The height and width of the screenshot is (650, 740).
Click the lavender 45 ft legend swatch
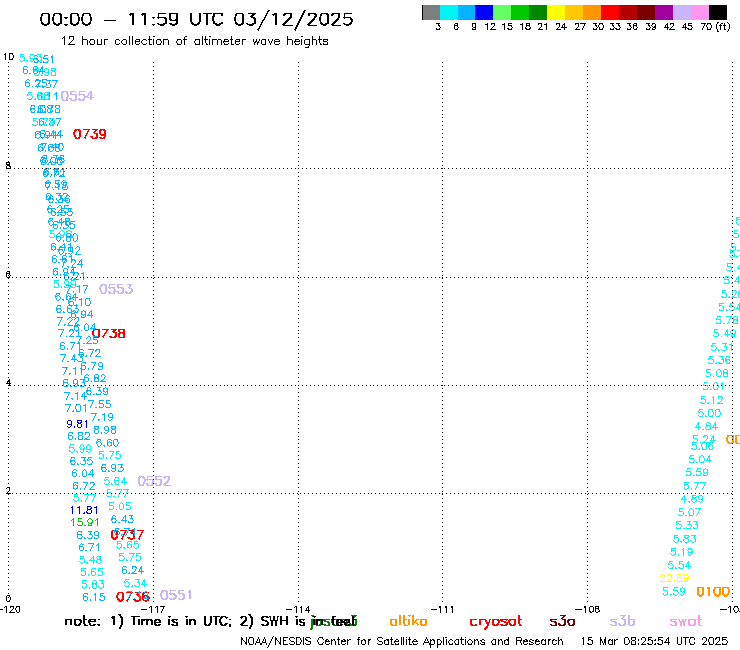pyautogui.click(x=681, y=12)
